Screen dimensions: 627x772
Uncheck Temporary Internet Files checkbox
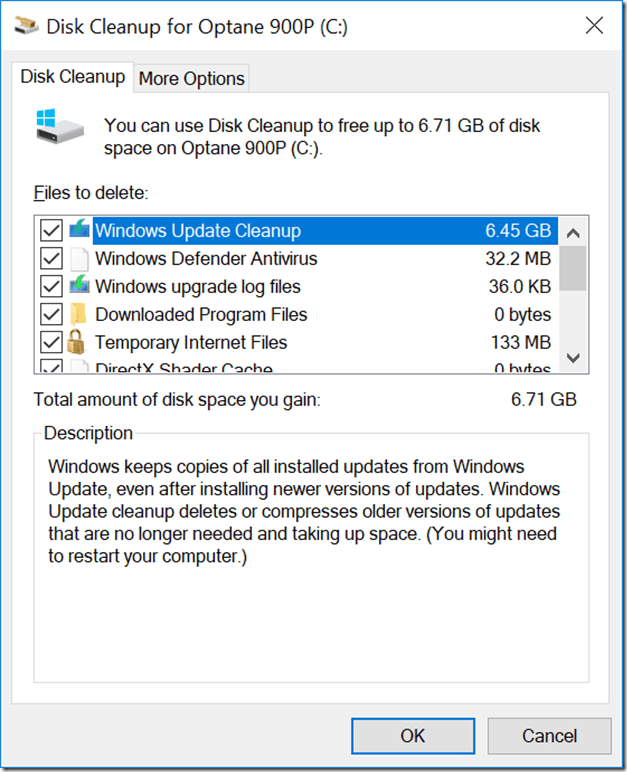[x=51, y=342]
